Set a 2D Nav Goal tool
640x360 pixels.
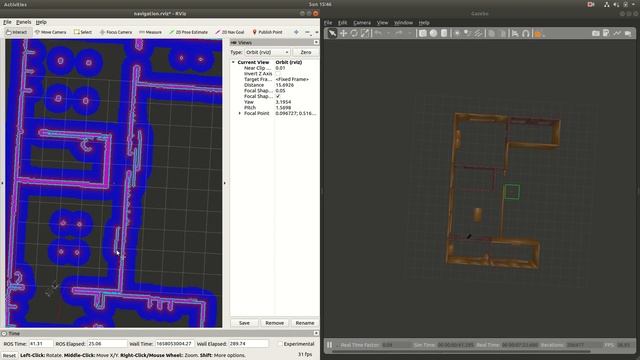pyautogui.click(x=230, y=32)
